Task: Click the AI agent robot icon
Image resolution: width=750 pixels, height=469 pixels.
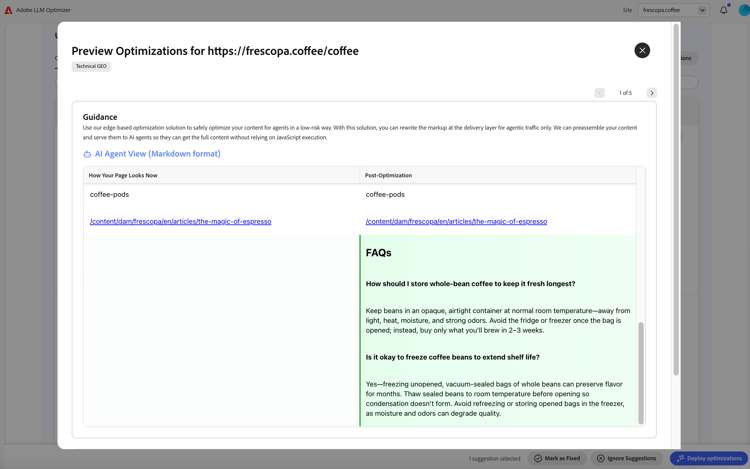Action: [x=87, y=154]
